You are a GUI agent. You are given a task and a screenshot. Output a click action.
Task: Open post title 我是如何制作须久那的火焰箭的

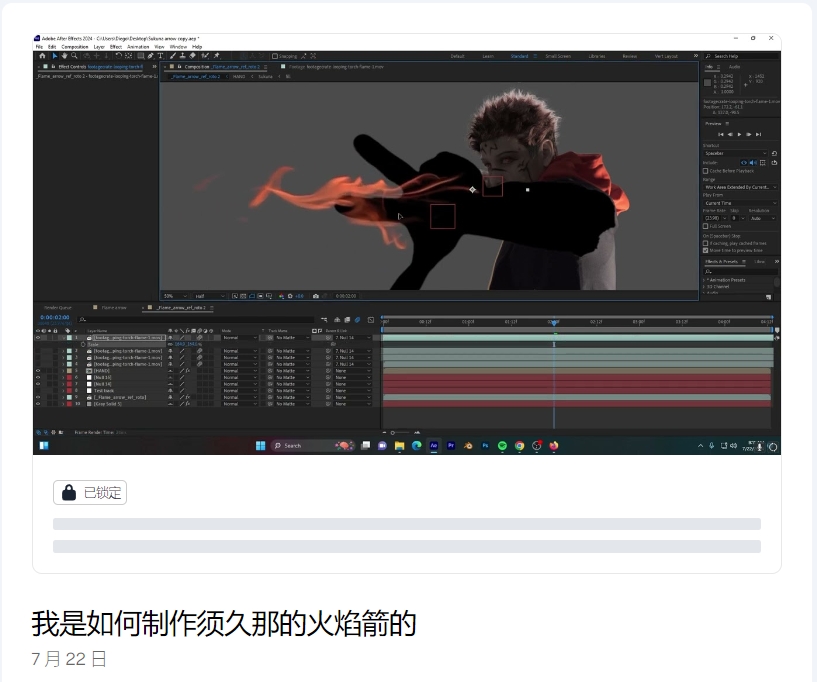pyautogui.click(x=224, y=624)
